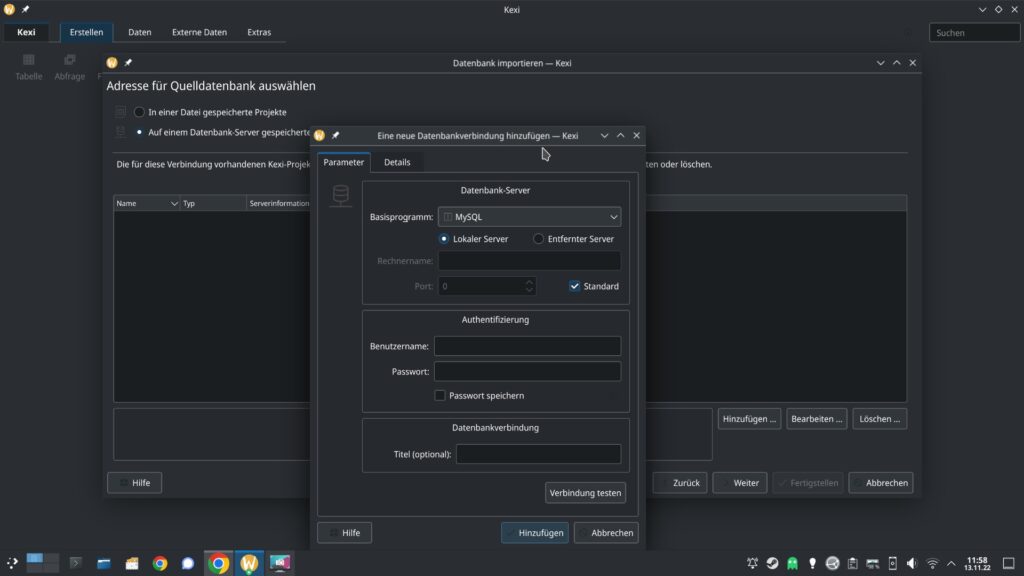The image size is (1024, 576).
Task: Open the KDE Connect tray icon
Action: (832, 563)
